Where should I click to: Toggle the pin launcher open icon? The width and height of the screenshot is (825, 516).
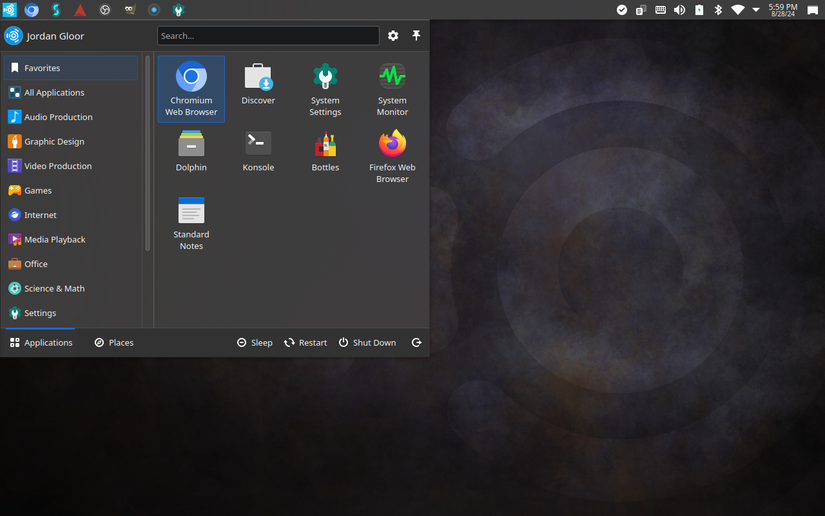(416, 36)
